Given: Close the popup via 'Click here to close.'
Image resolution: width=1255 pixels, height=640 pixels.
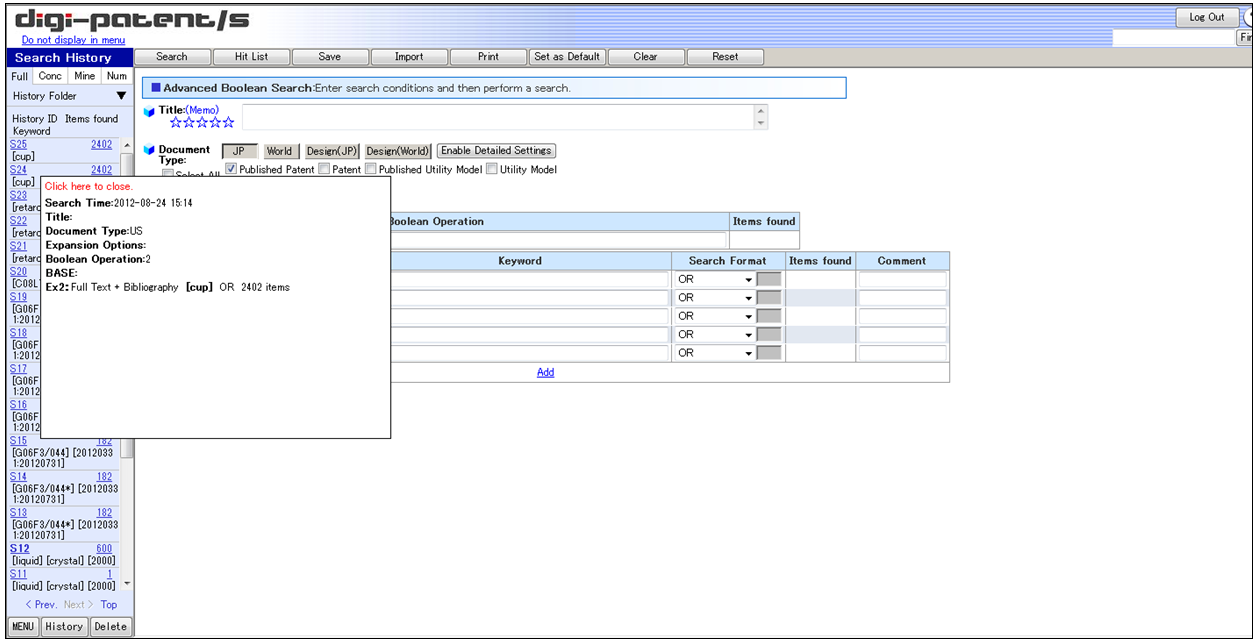Looking at the screenshot, I should tap(88, 186).
